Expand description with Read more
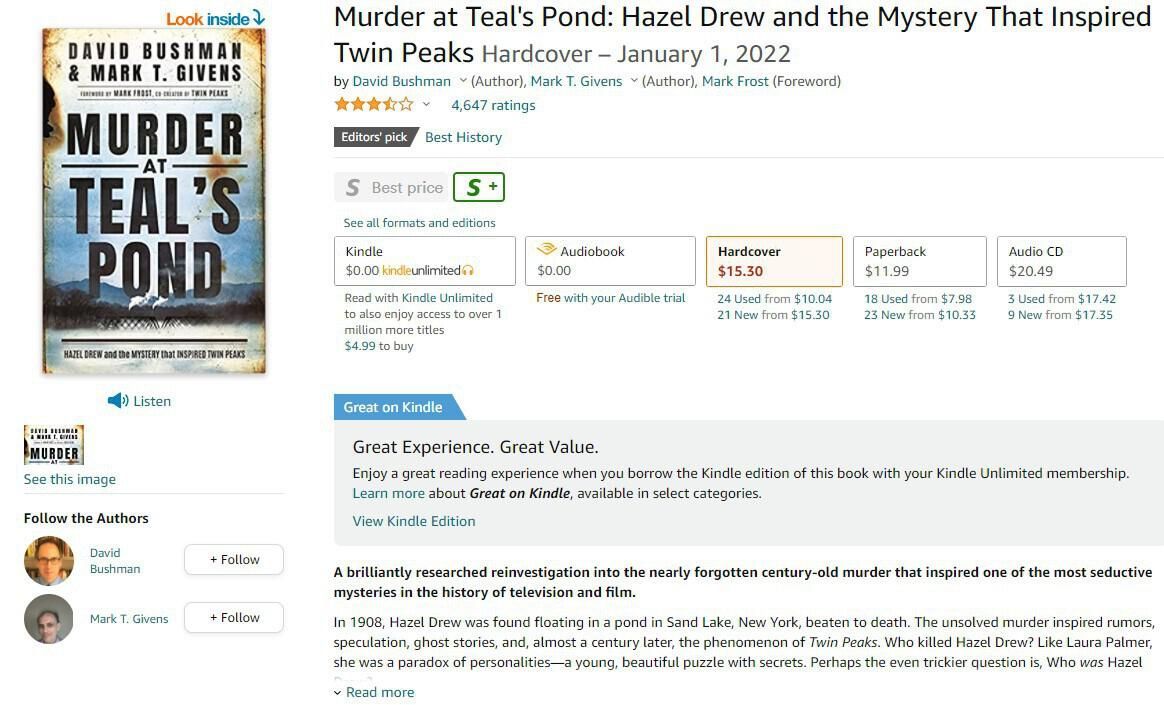Image resolution: width=1164 pixels, height=705 pixels. pyautogui.click(x=374, y=692)
